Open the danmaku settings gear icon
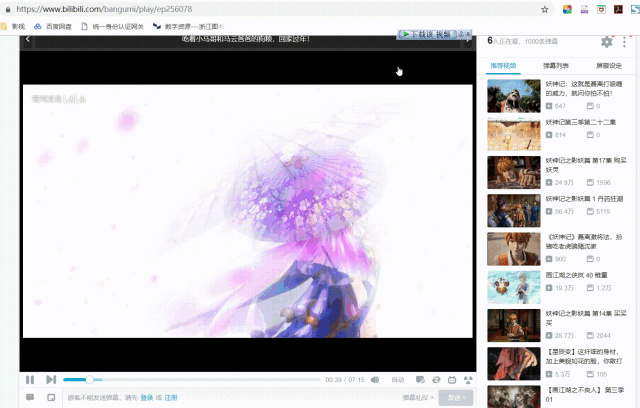The width and height of the screenshot is (640, 408). coord(607,42)
